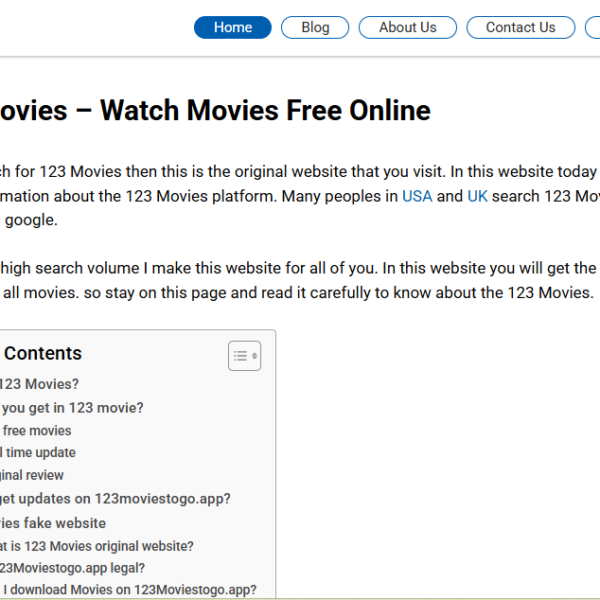Jump to the 'inal review' contents entry

click(x=31, y=475)
